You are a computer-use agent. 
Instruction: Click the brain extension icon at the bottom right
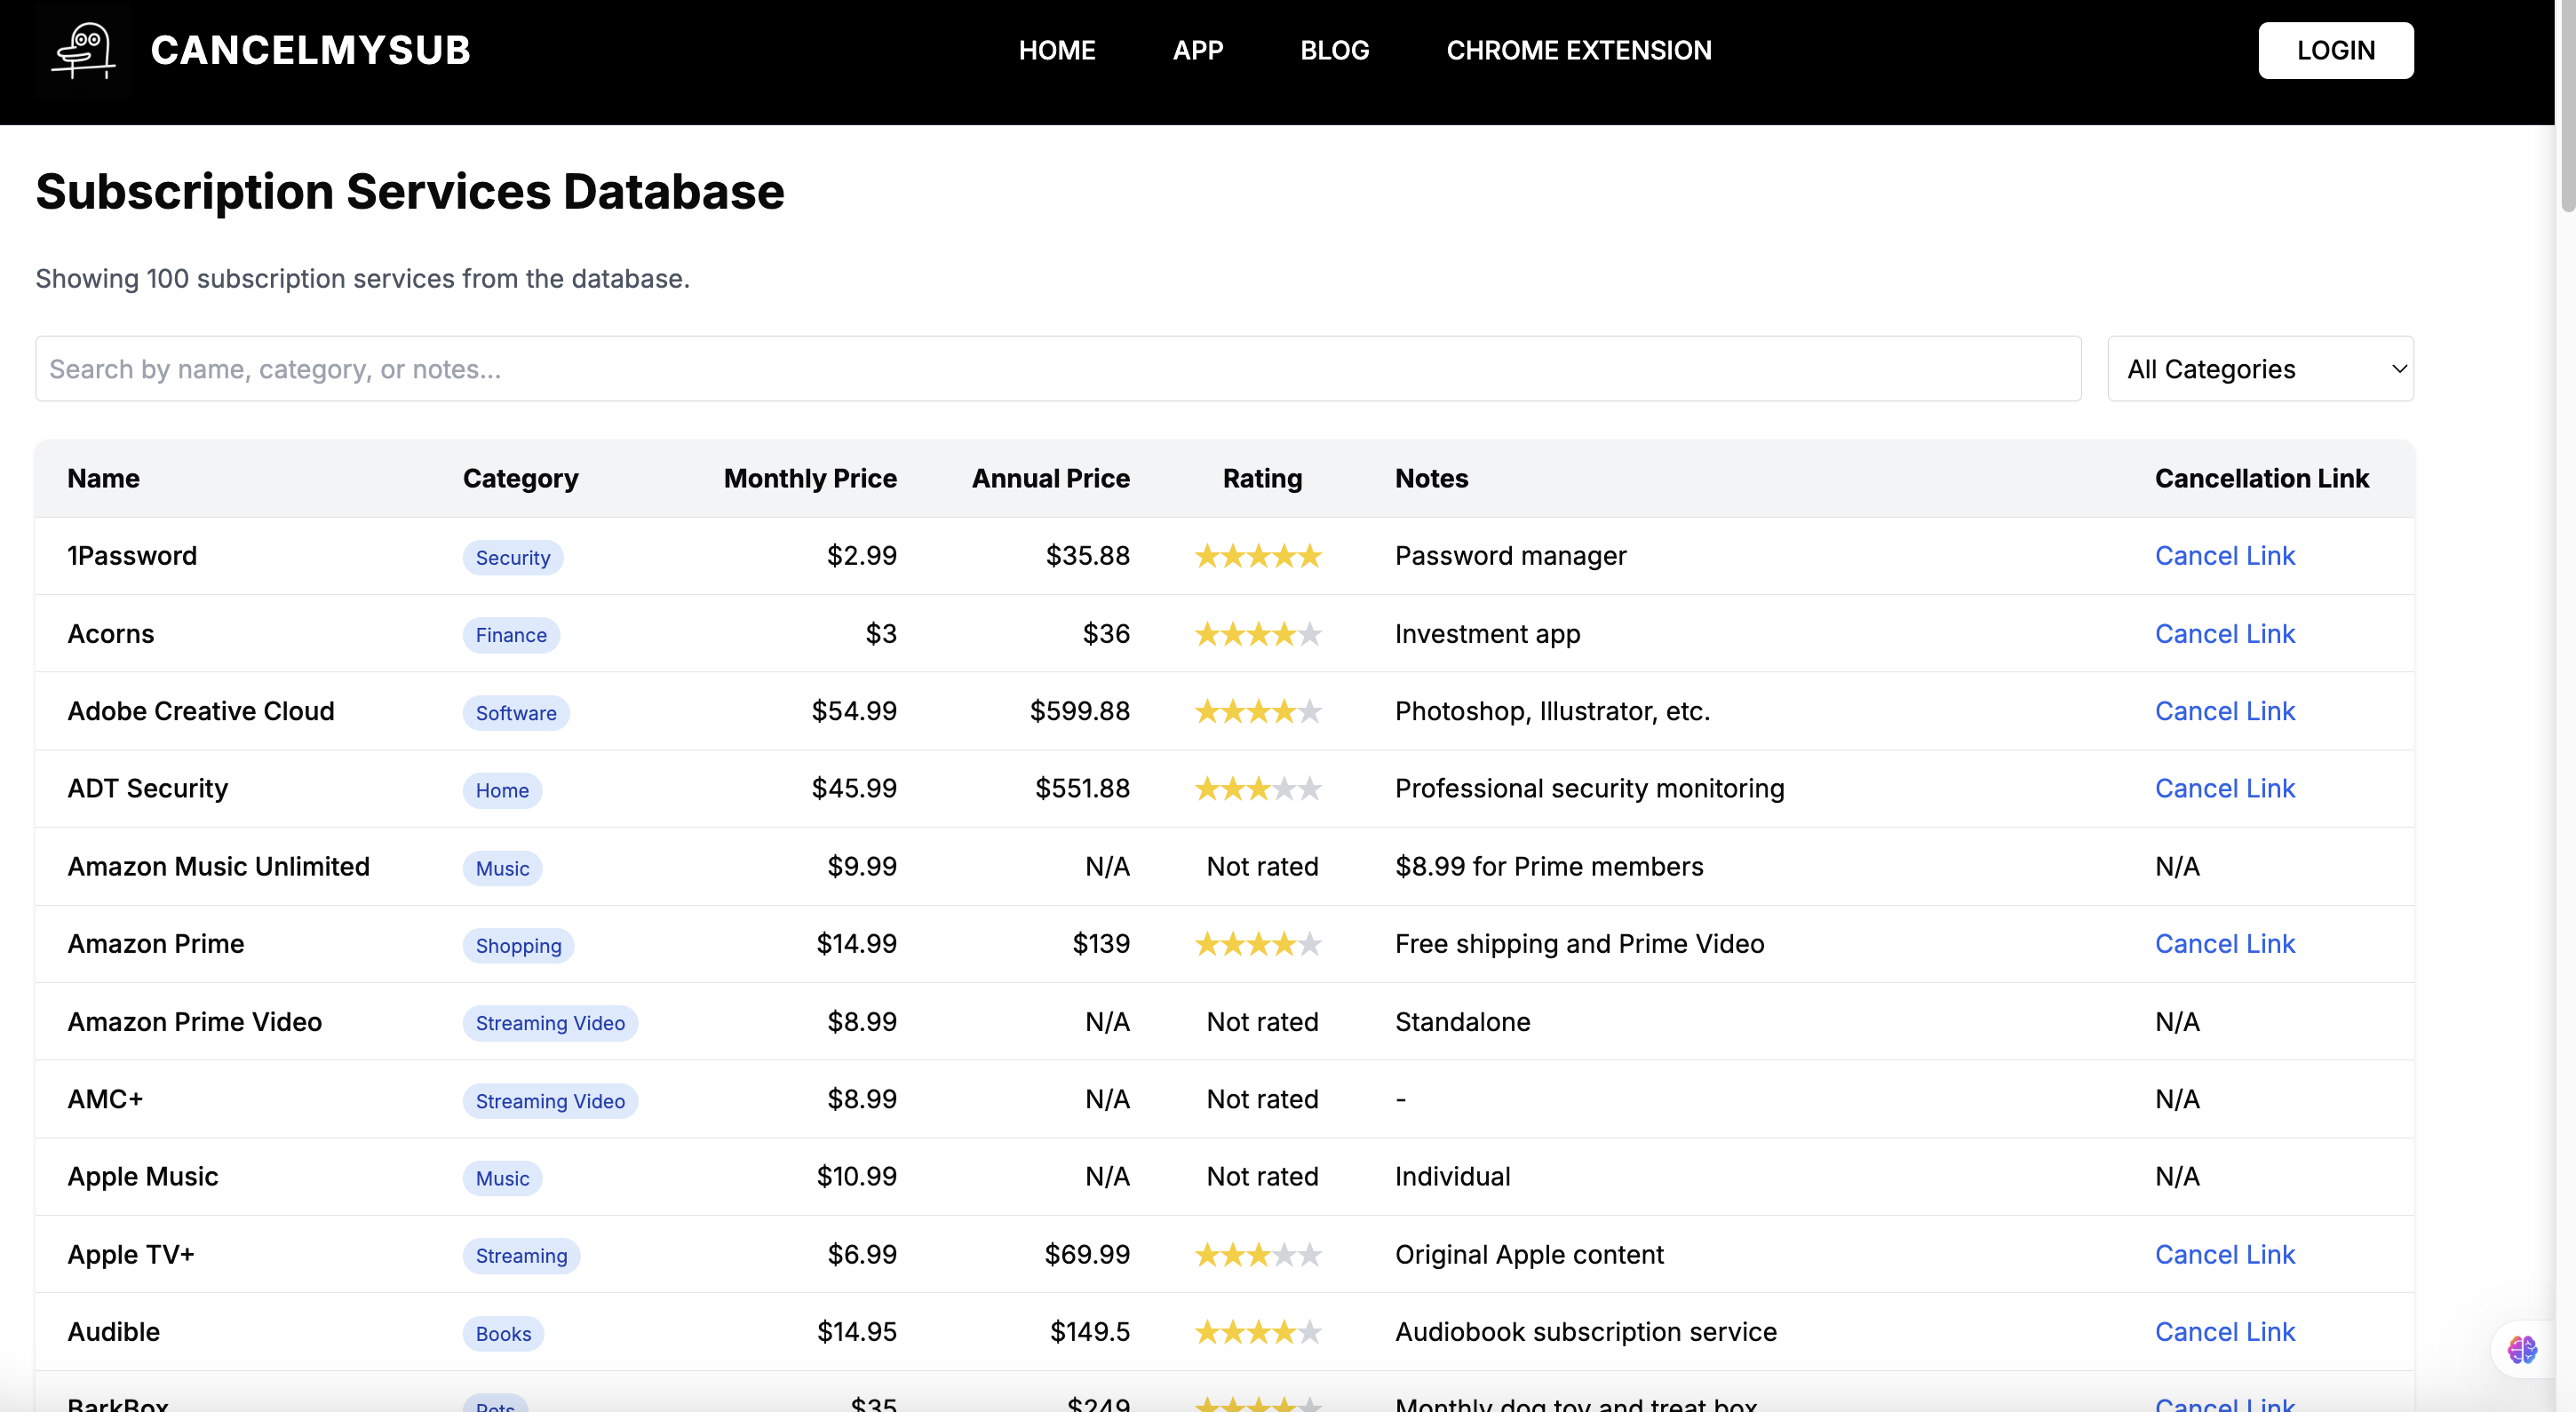2521,1350
